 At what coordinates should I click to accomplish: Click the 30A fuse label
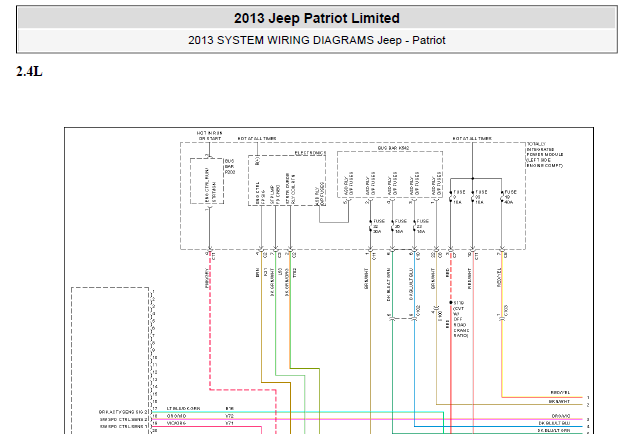pos(379,226)
